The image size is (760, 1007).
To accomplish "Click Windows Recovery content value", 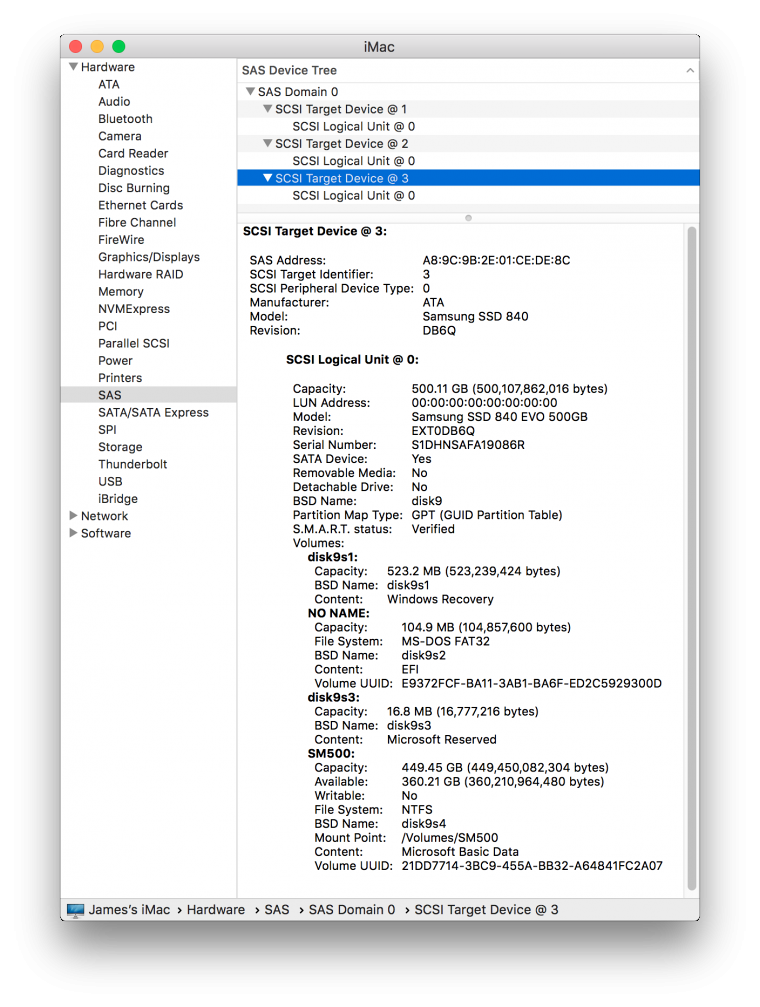I will 440,599.
